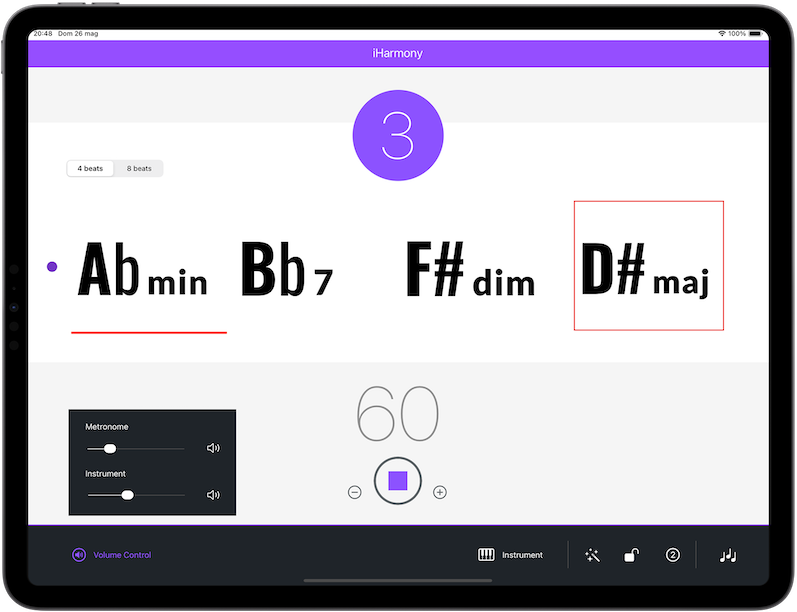Tap the music notes icon

(728, 555)
